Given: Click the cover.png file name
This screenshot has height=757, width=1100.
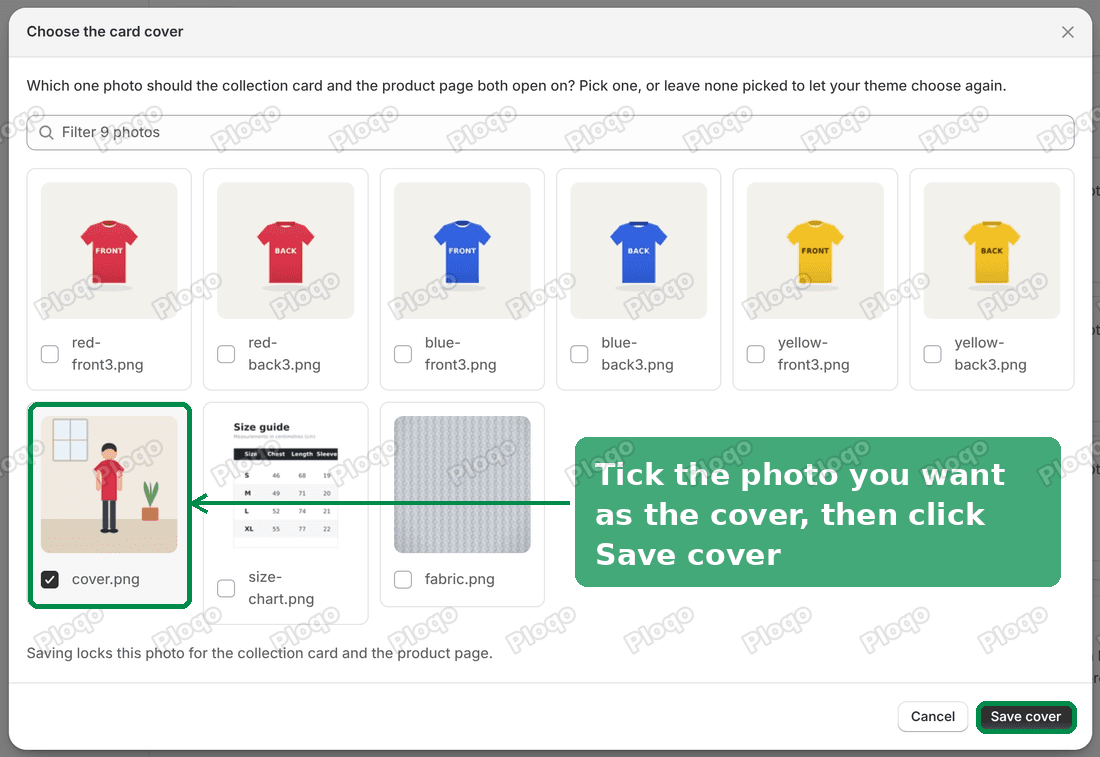Looking at the screenshot, I should [106, 580].
